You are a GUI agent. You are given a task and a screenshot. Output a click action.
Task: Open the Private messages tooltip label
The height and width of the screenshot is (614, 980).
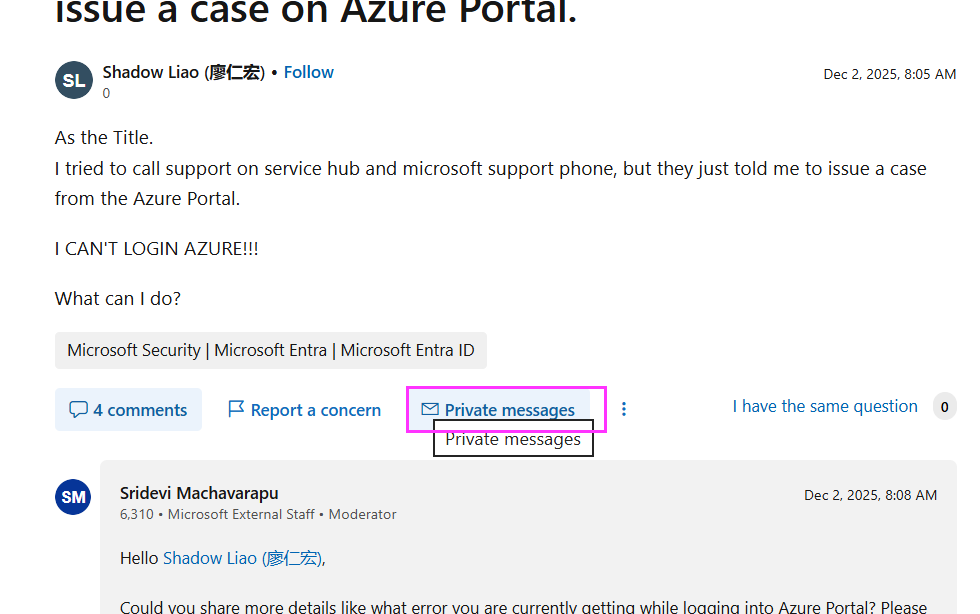pyautogui.click(x=513, y=439)
